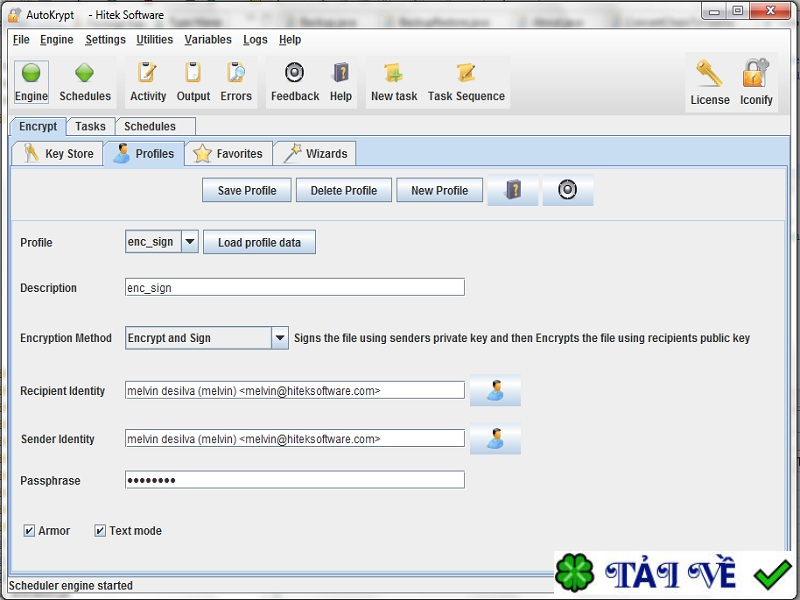Click feedback button beside profile help button

click(x=567, y=190)
